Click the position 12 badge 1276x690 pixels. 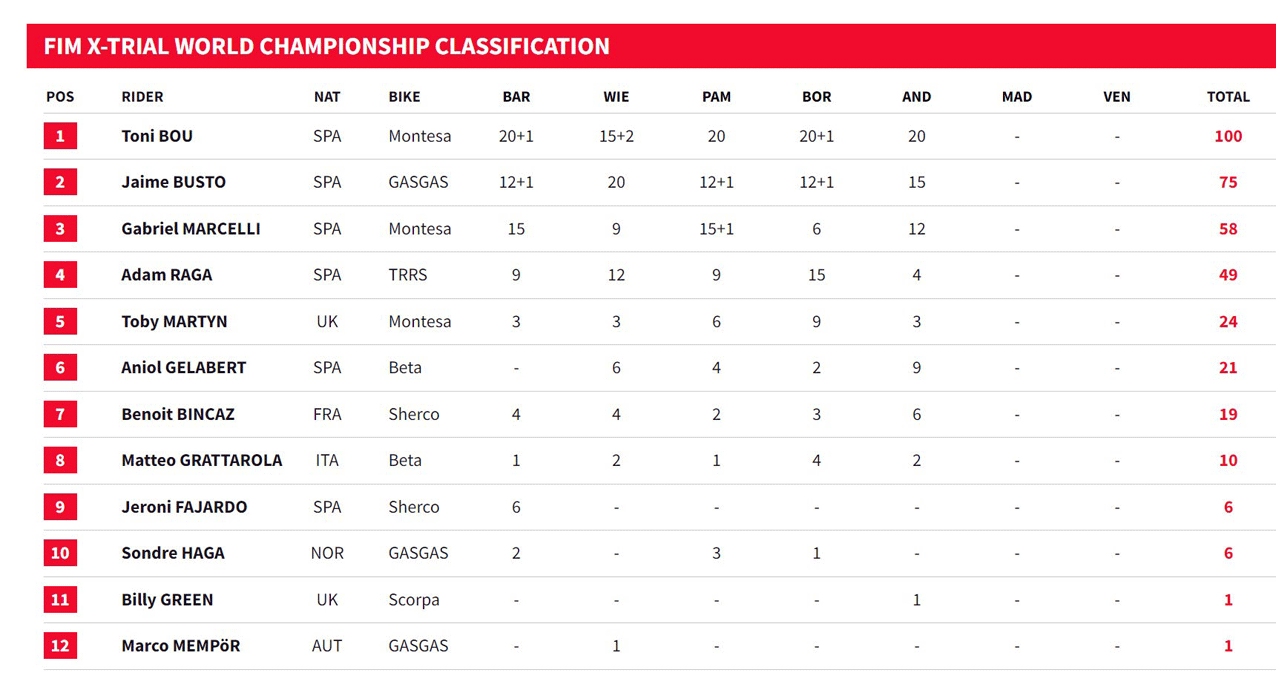(x=60, y=645)
